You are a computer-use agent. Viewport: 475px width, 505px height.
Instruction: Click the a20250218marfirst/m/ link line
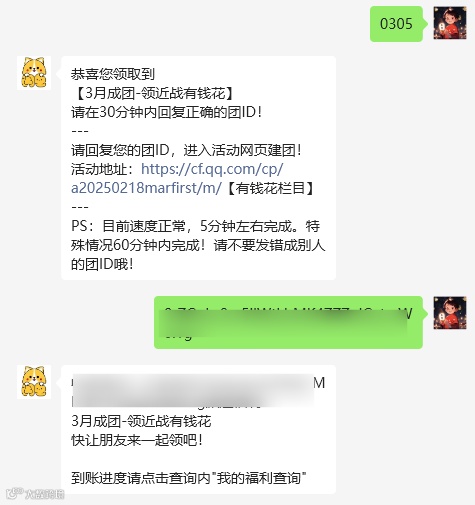point(146,188)
